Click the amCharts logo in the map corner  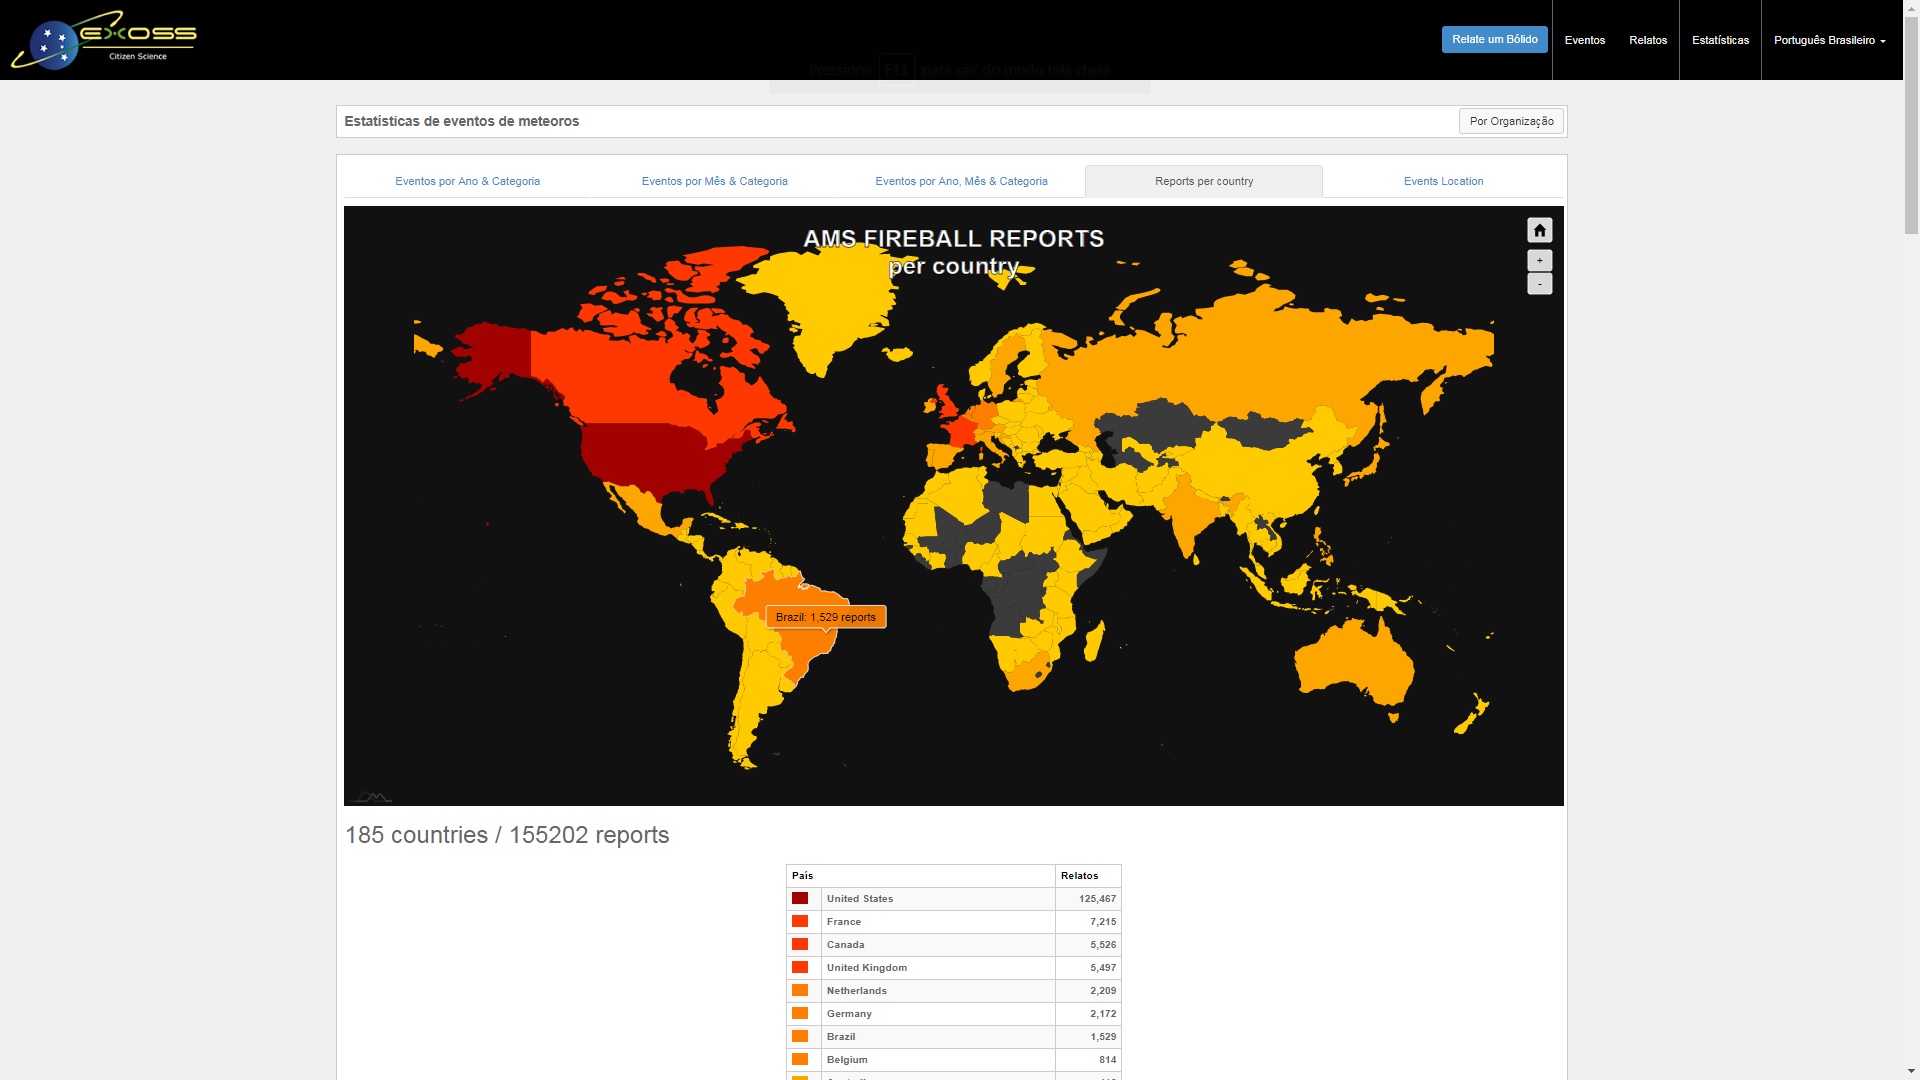point(372,796)
